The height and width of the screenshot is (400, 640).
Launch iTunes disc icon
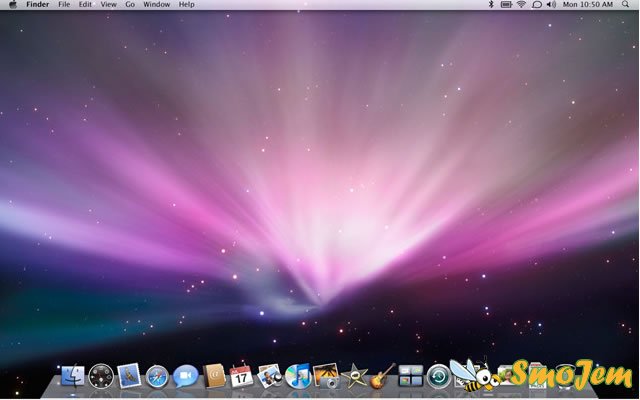point(298,376)
